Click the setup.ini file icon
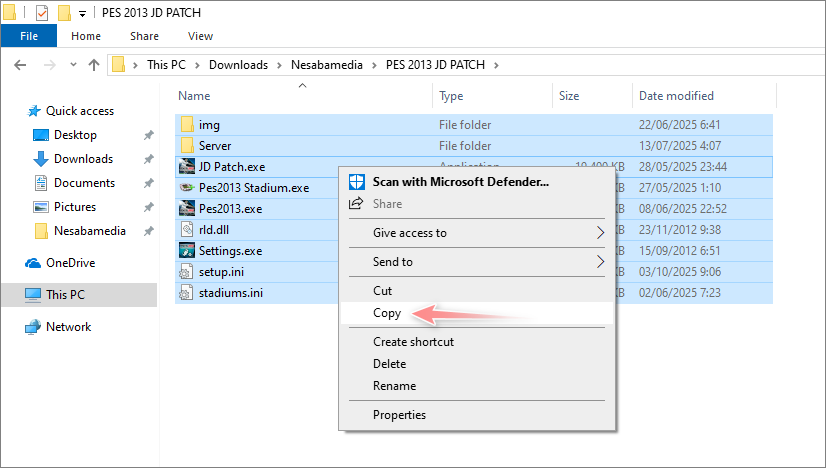Screen dimensions: 826x468 (187, 272)
